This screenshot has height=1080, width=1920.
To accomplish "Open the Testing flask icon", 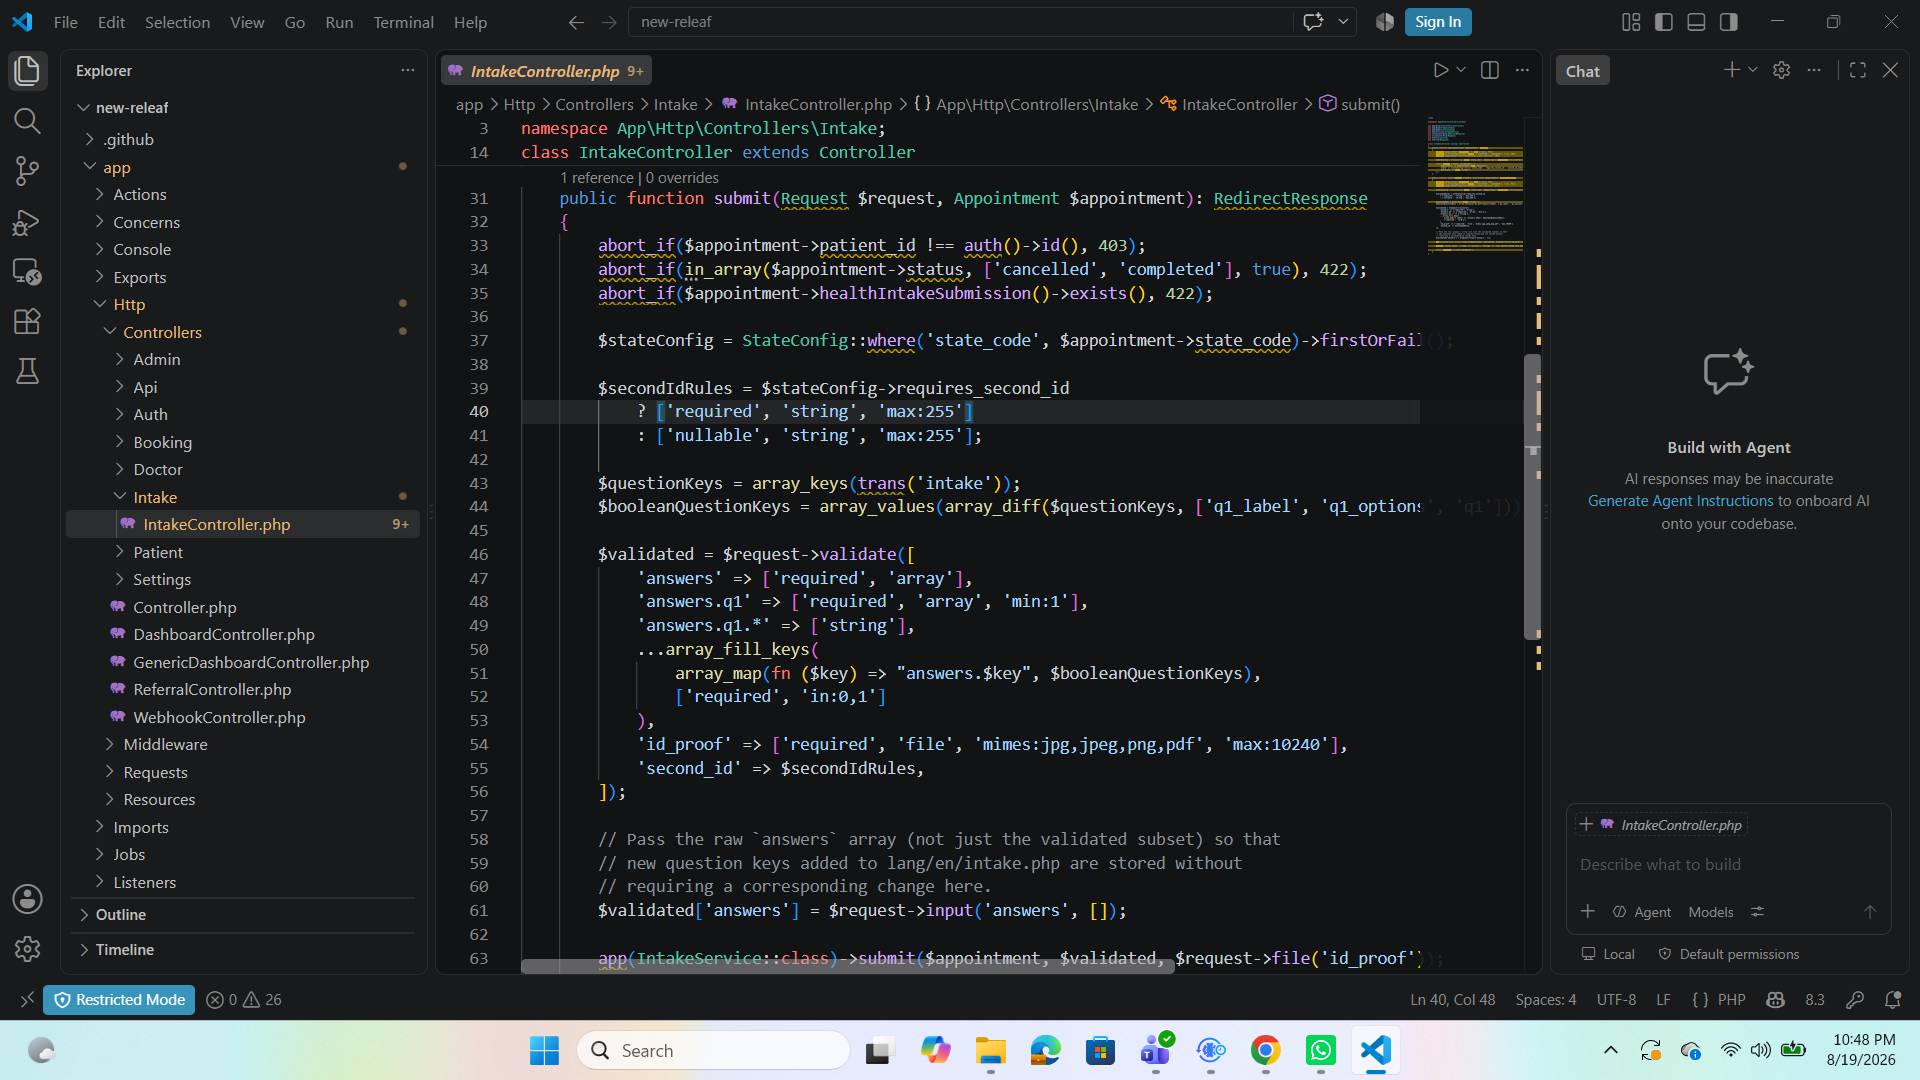I will [27, 371].
